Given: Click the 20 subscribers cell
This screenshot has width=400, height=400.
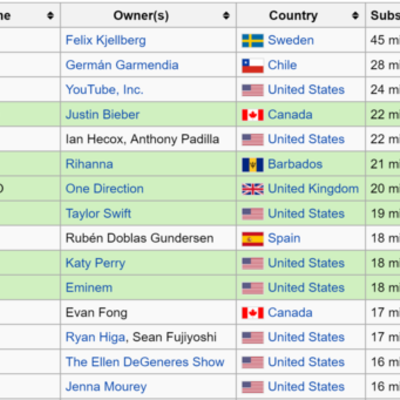Looking at the screenshot, I should tap(383, 189).
